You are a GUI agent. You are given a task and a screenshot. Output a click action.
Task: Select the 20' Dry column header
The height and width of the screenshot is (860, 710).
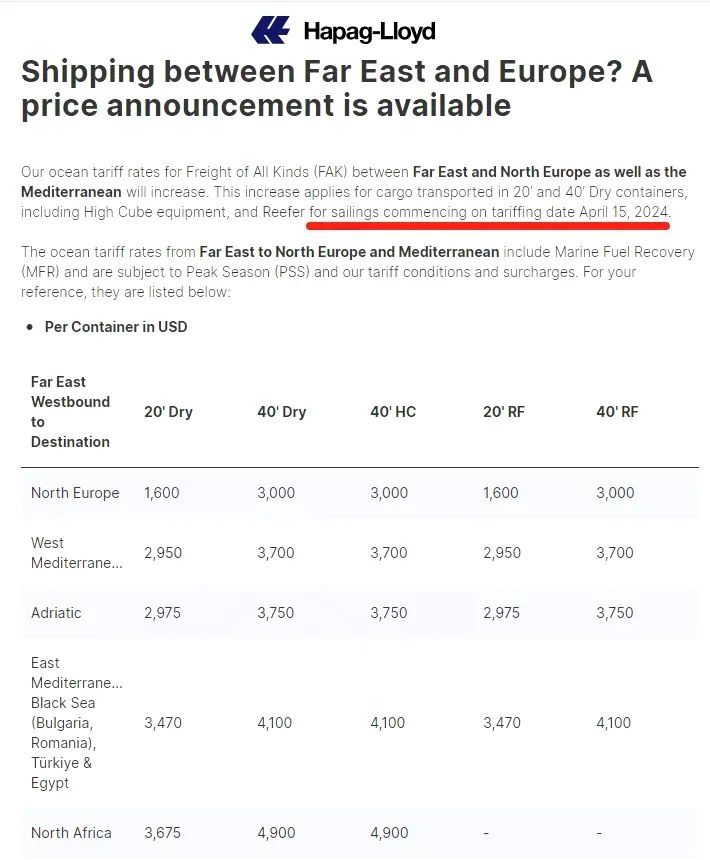168,412
